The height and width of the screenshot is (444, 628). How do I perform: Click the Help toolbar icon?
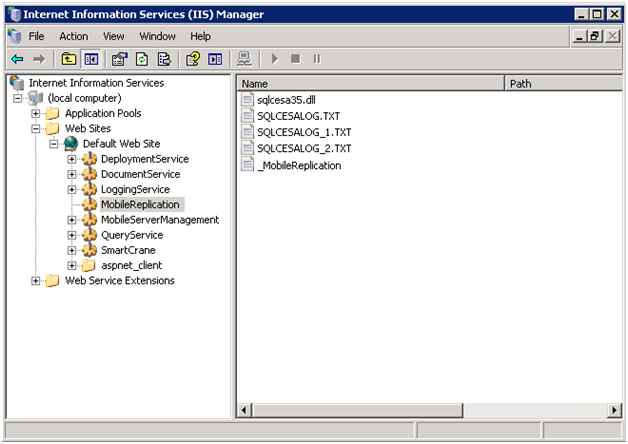point(194,59)
